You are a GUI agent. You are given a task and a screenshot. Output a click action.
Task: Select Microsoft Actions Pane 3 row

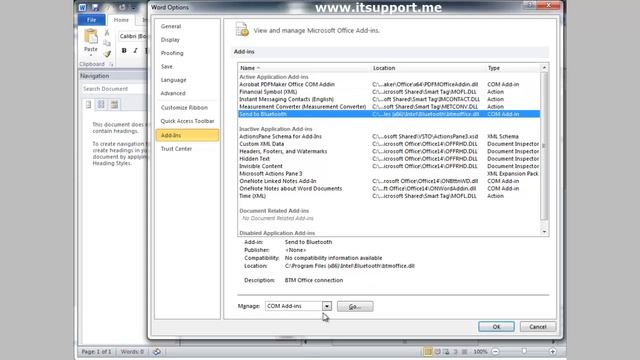click(389, 173)
